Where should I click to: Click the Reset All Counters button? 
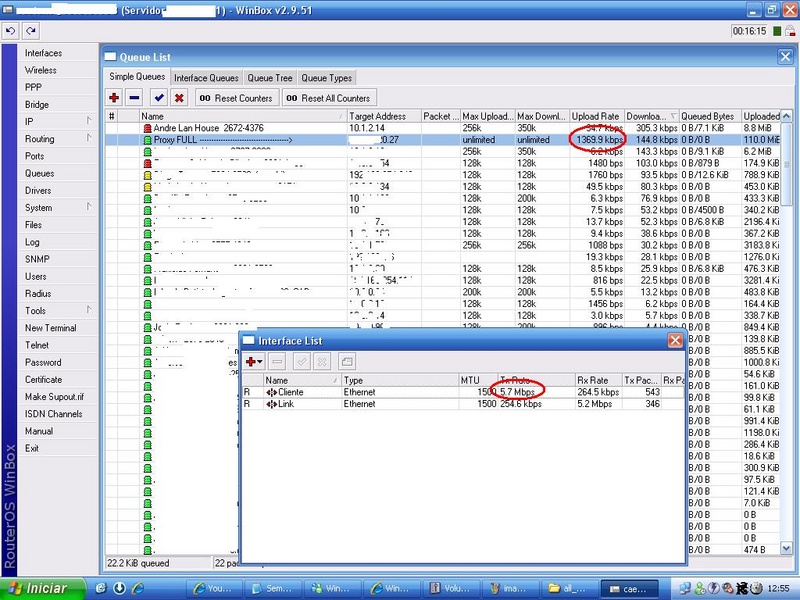(x=329, y=98)
